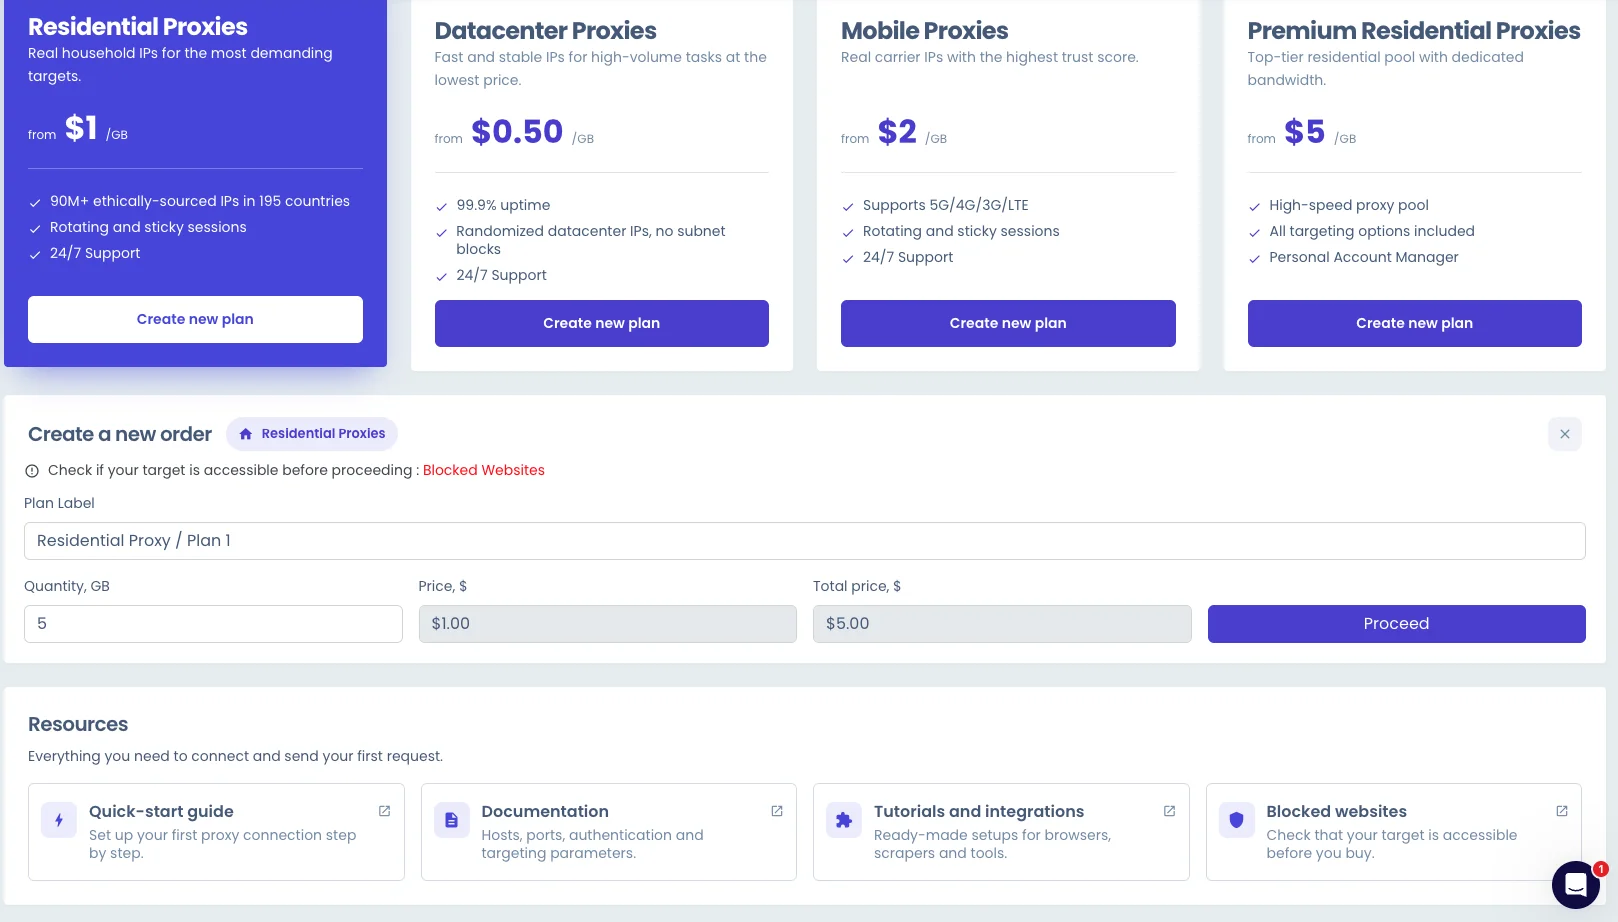Open the Tutorials and integrations resource card
Screen dimensions: 1618x922
coord(1001,832)
